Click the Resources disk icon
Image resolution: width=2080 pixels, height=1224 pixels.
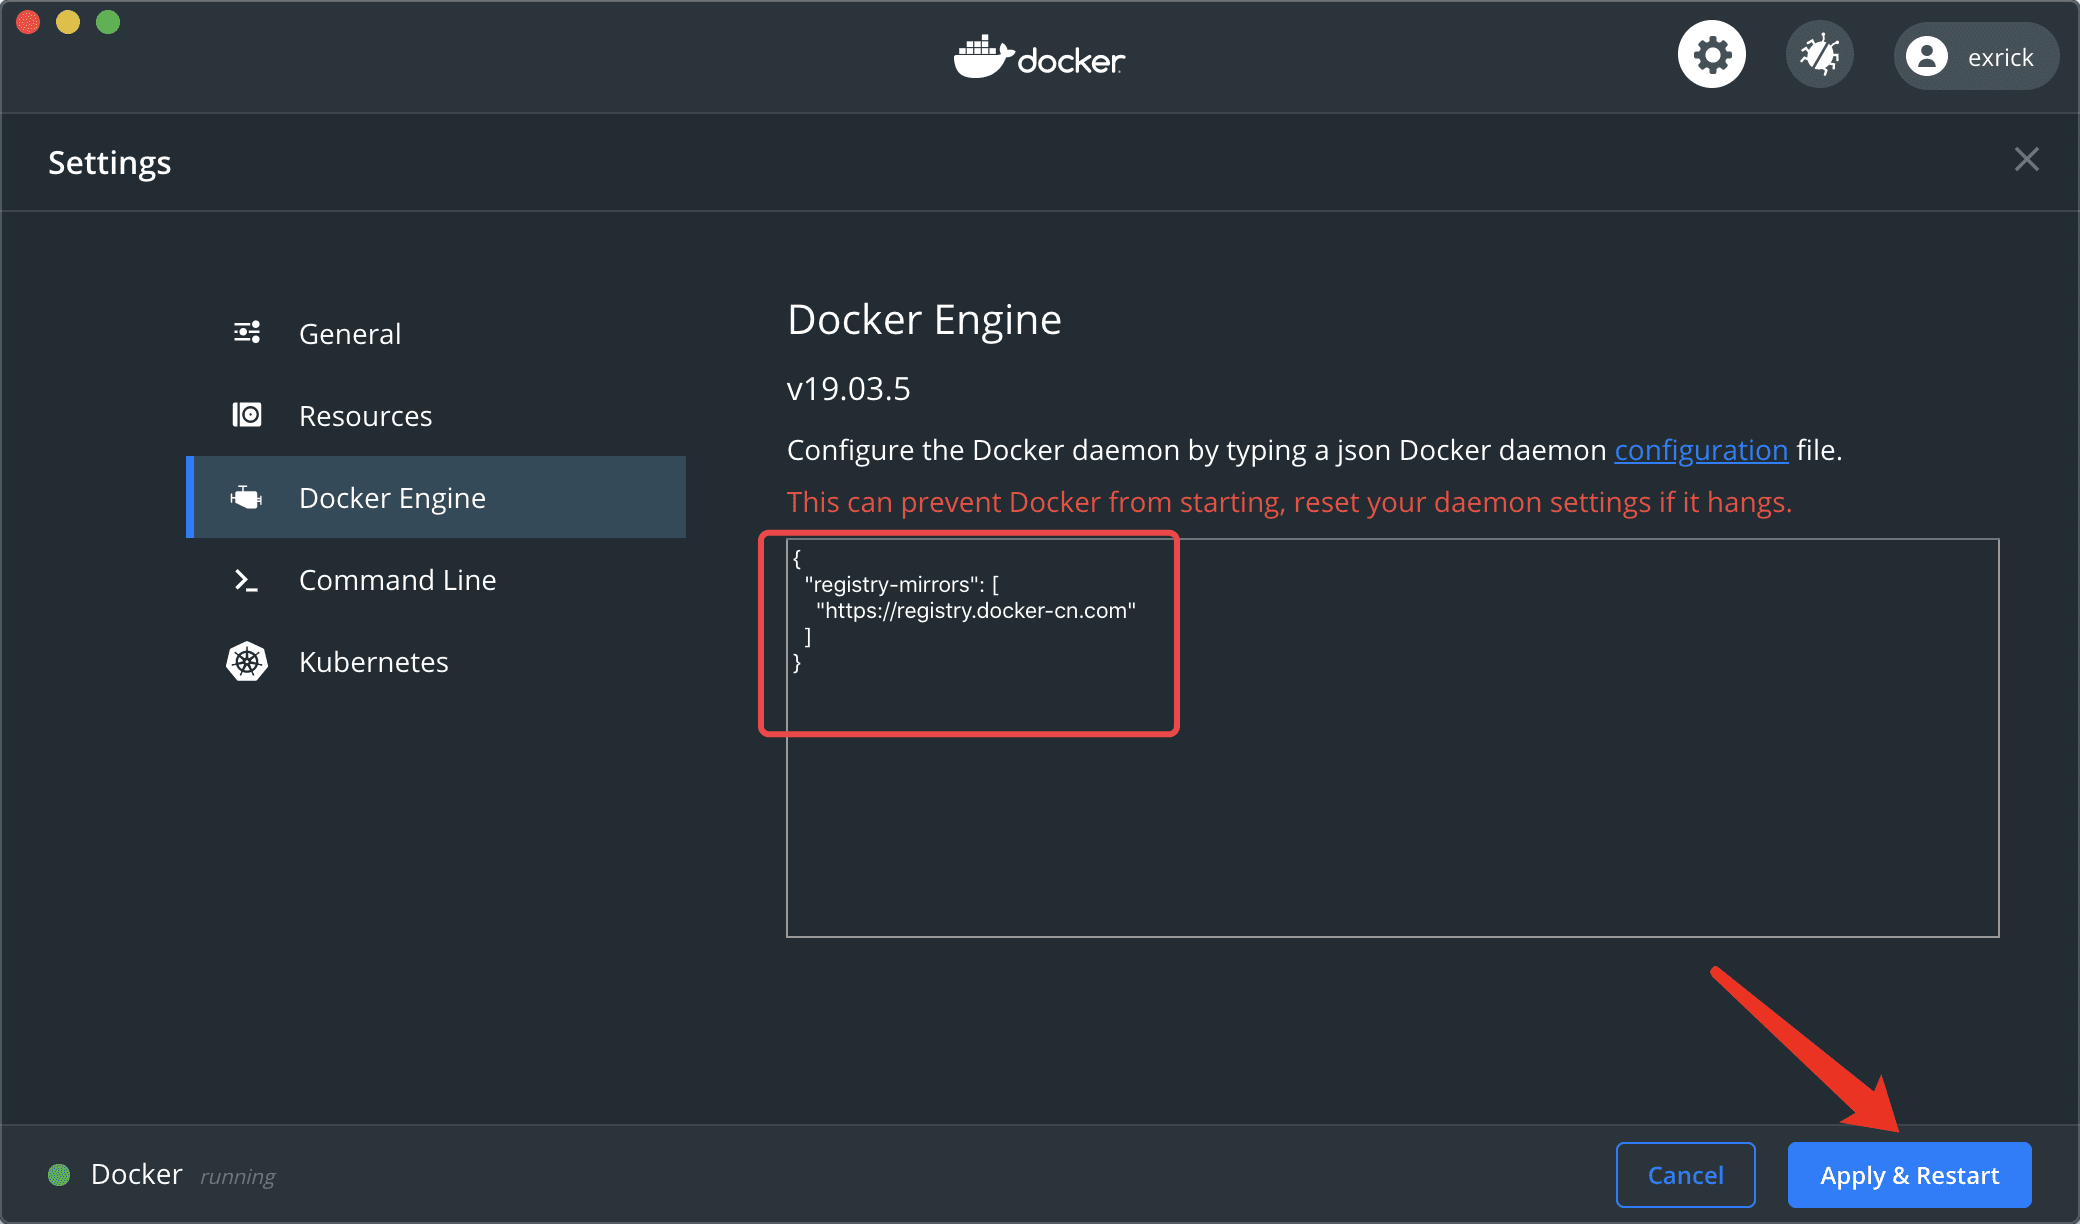[x=247, y=415]
